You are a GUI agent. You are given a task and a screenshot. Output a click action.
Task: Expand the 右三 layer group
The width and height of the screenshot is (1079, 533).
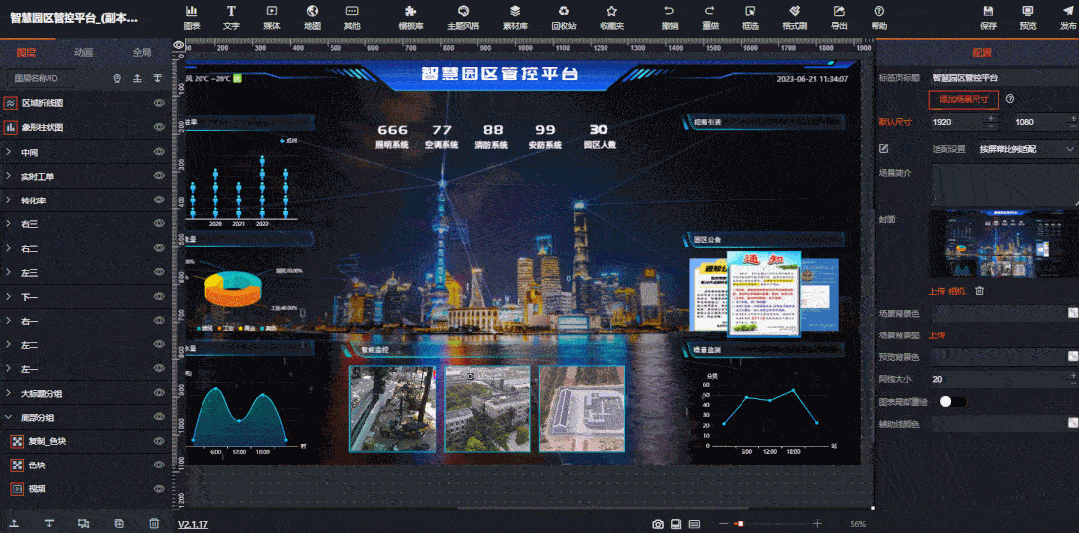pos(8,224)
